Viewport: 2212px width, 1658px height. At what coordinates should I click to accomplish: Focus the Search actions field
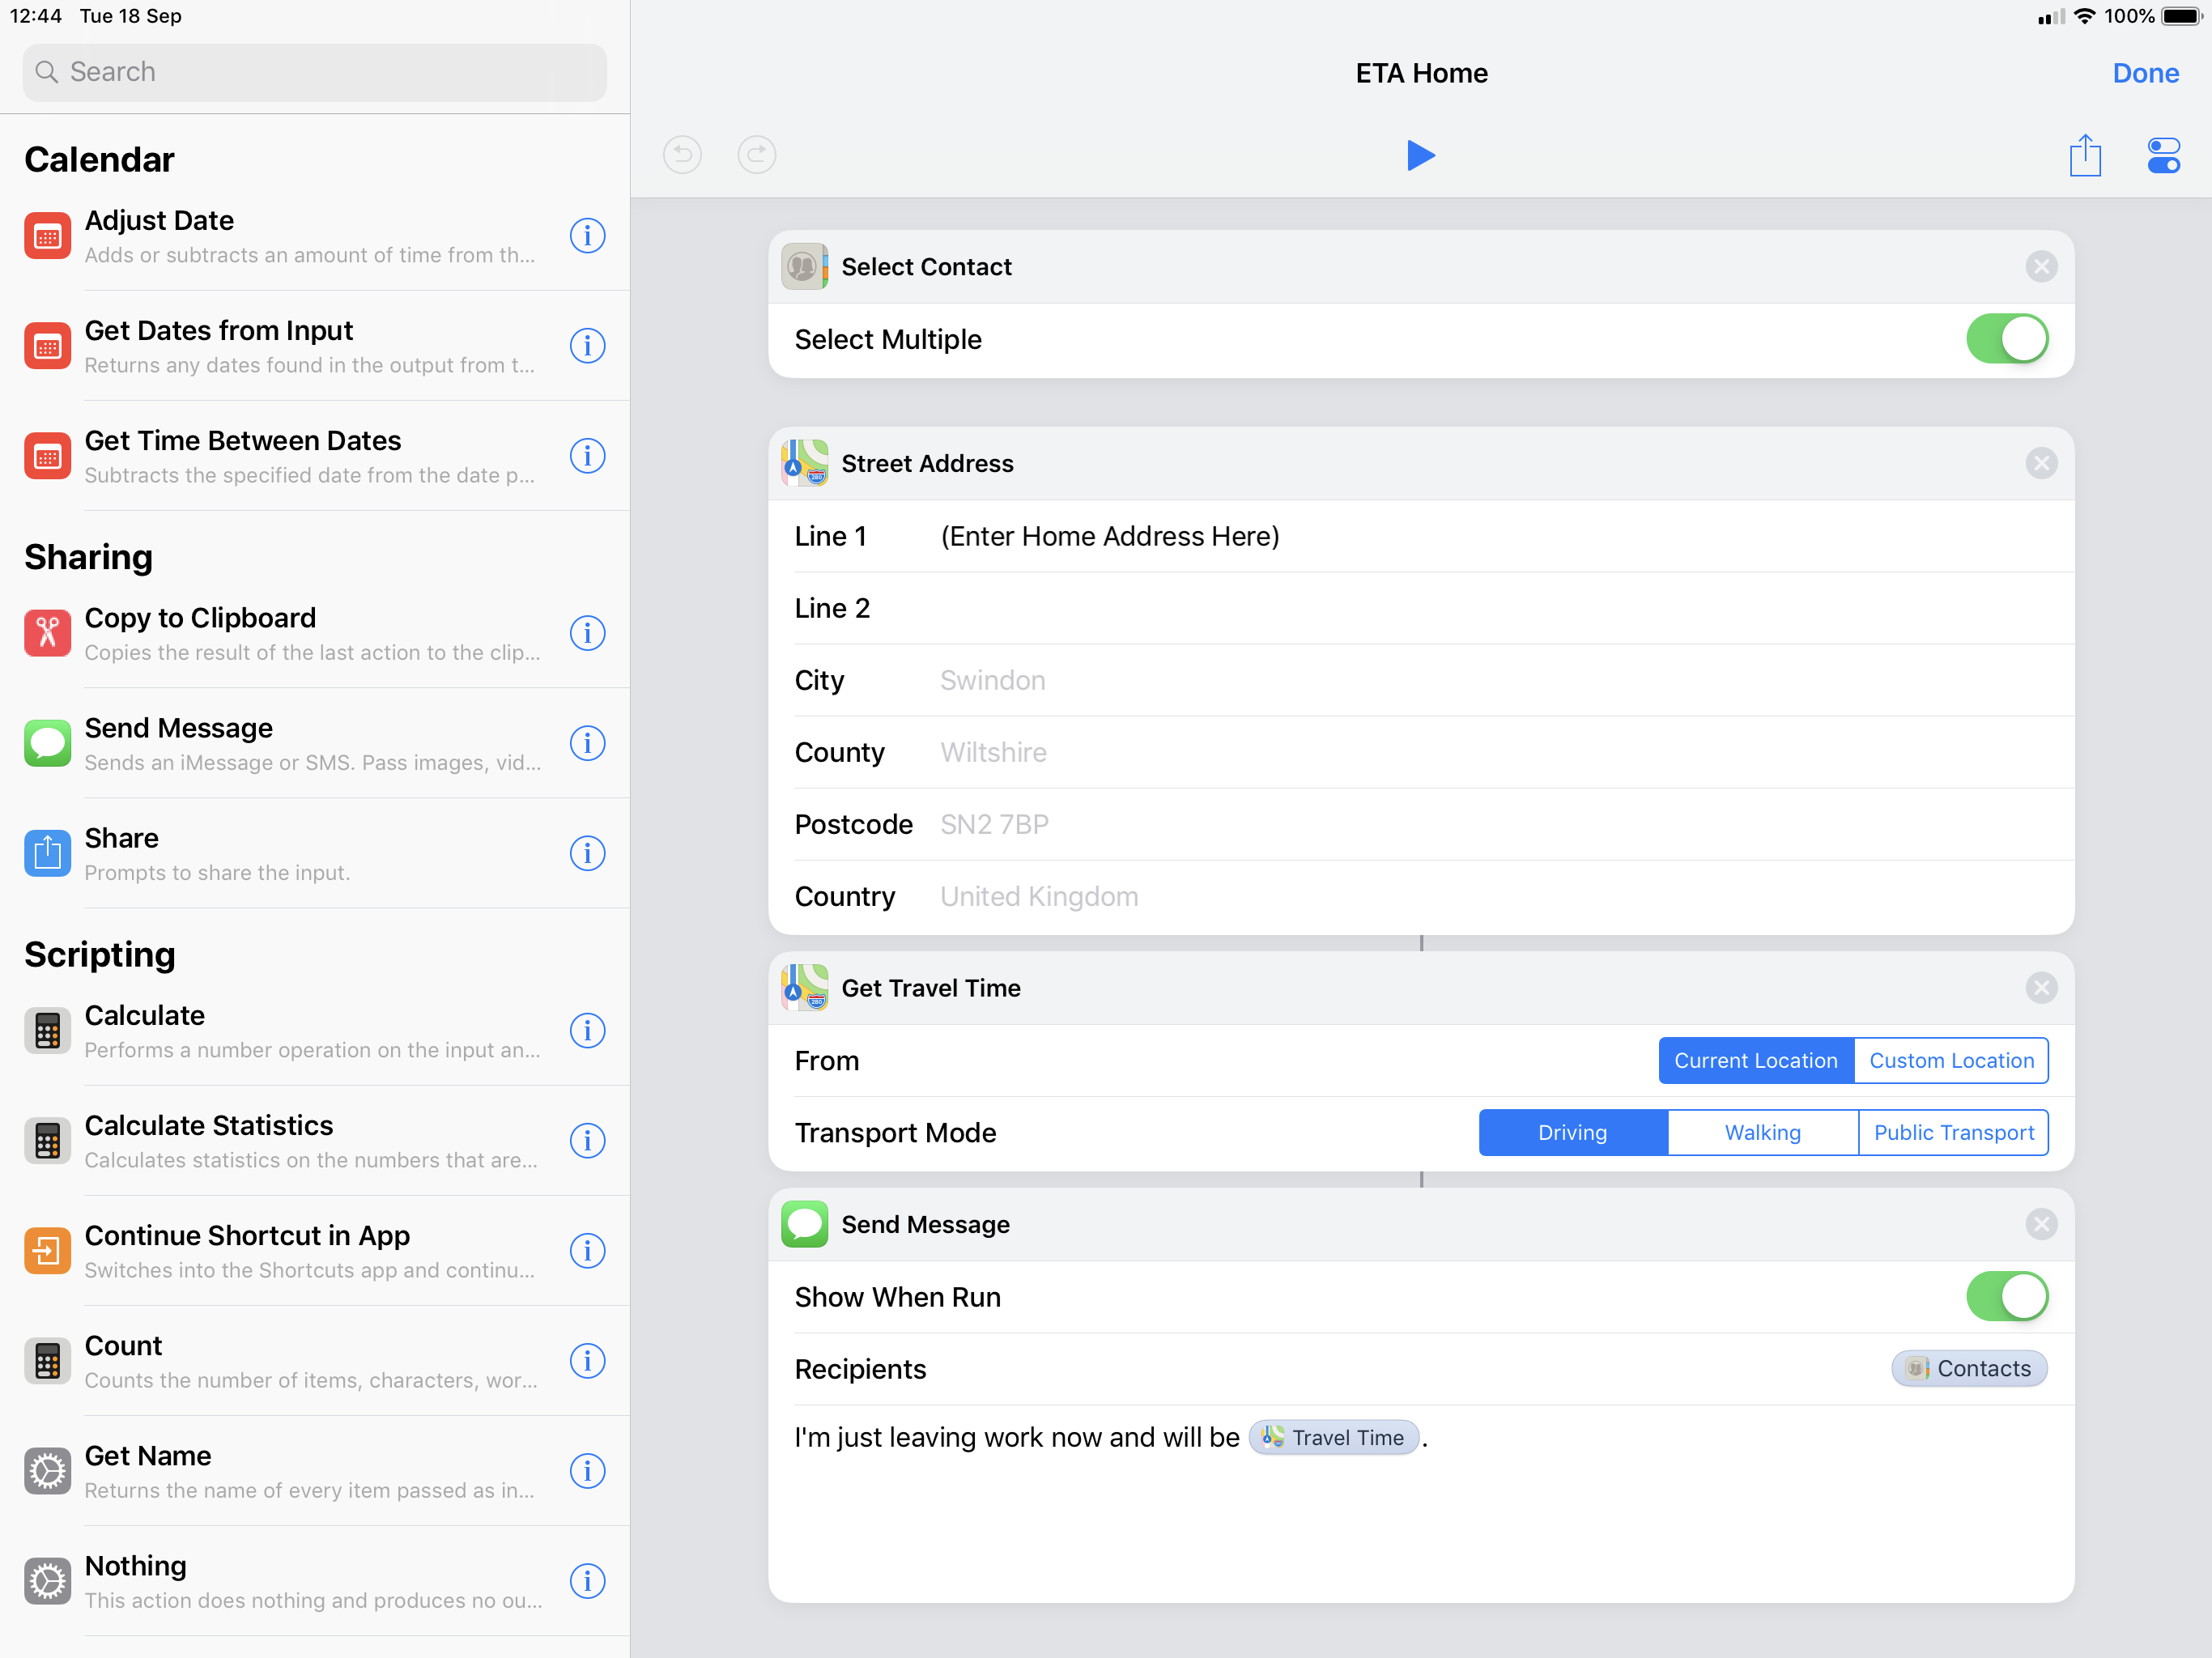tap(315, 72)
